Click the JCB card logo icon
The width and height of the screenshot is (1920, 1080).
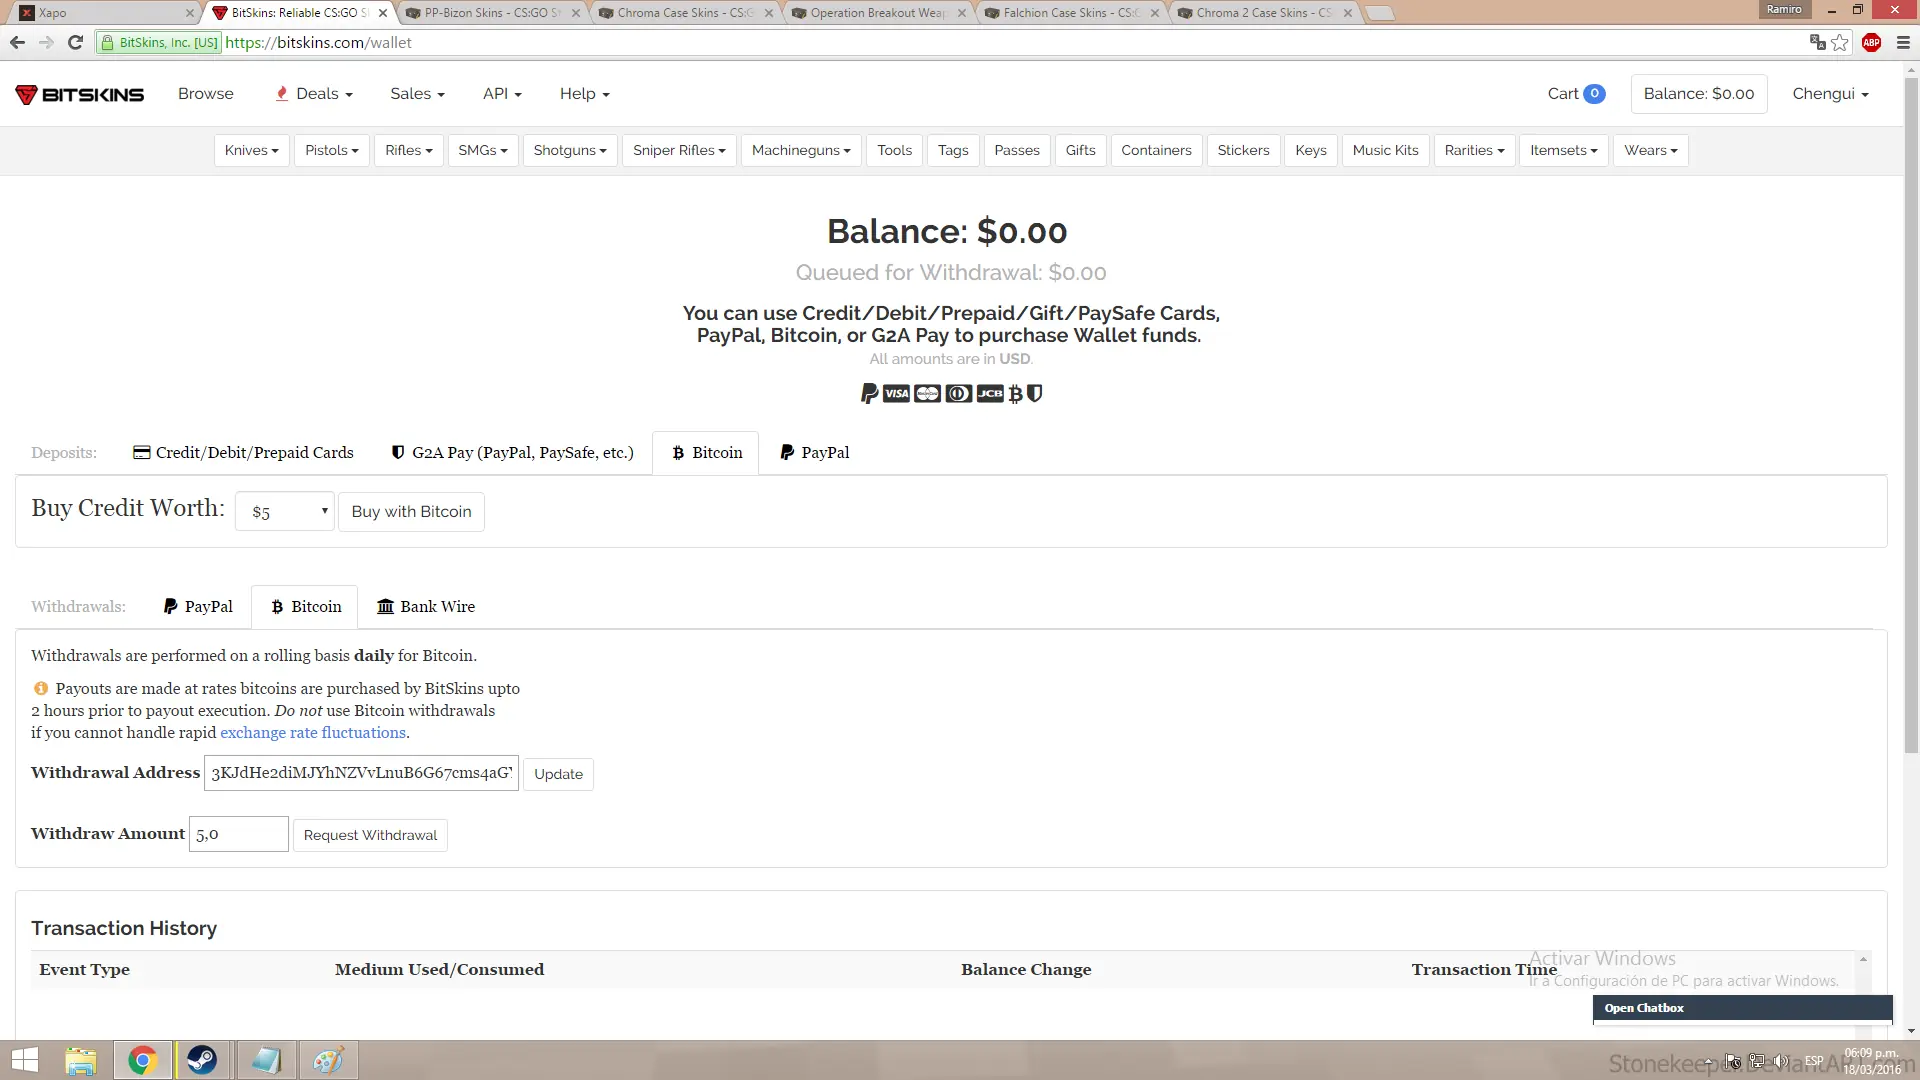click(990, 393)
